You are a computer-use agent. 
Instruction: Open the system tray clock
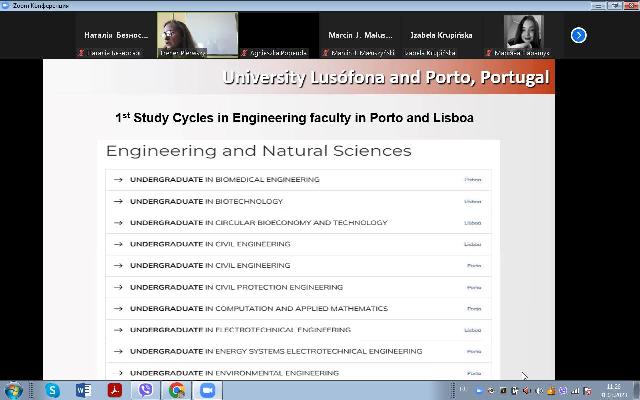614,391
